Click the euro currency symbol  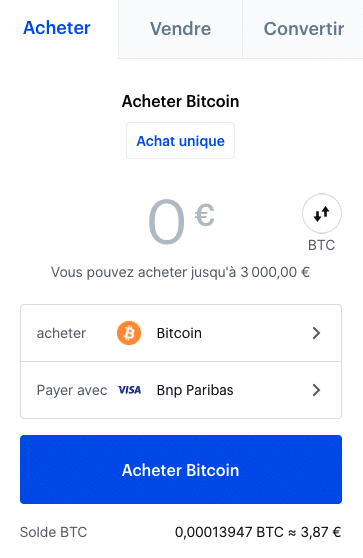[x=204, y=215]
